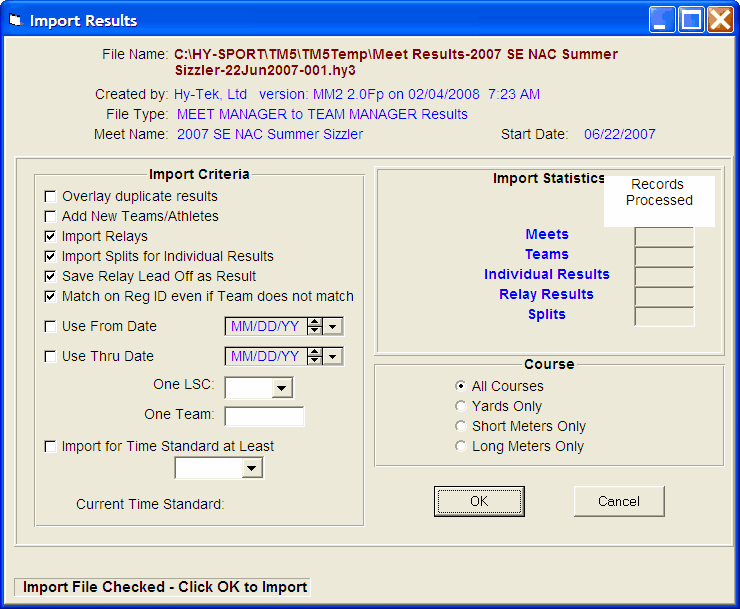Uncheck Match on Reg ID option
The height and width of the screenshot is (609, 740).
(x=51, y=297)
